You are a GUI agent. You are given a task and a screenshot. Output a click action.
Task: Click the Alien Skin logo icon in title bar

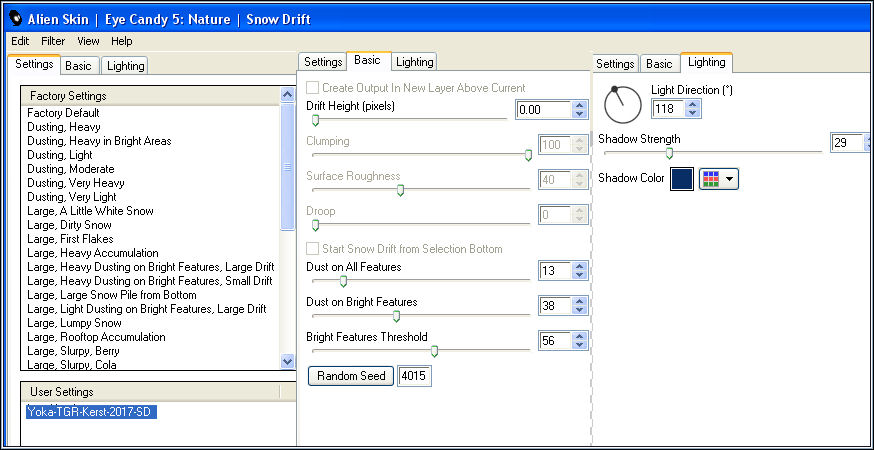(x=15, y=19)
